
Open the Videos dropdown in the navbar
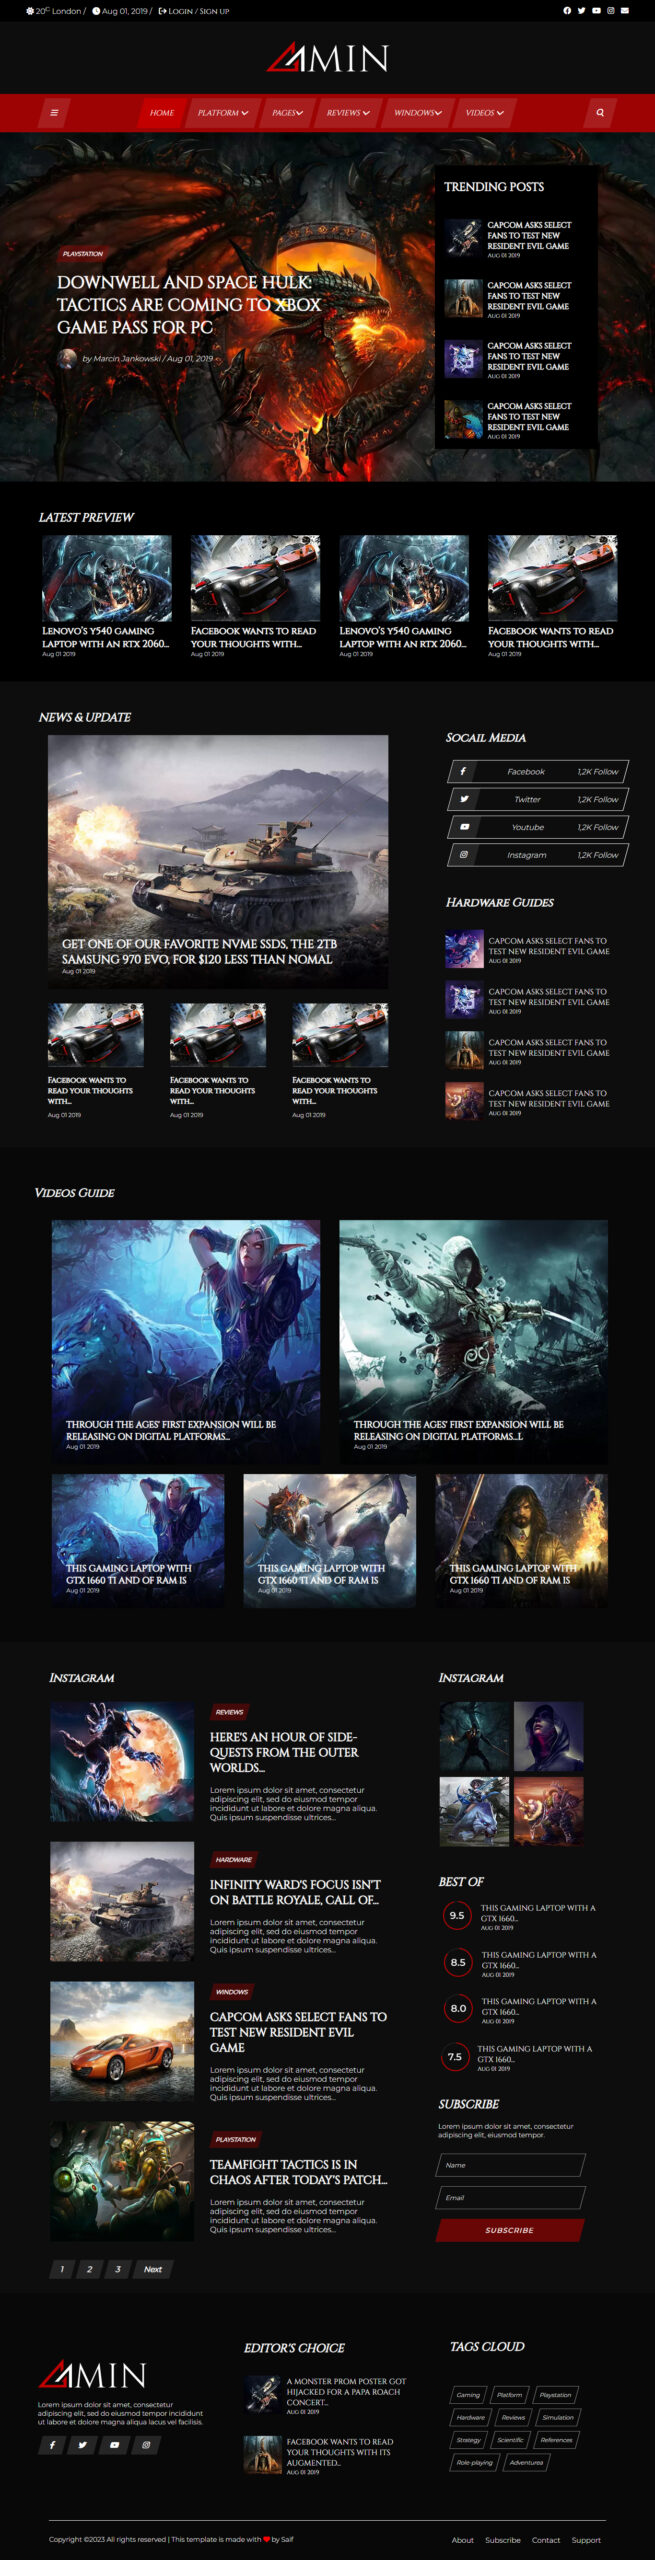484,113
